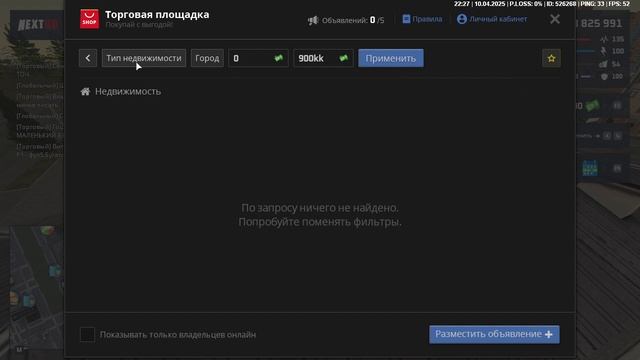This screenshot has width=640, height=360.
Task: Close the Торговая площадка window
Action: coord(555,19)
